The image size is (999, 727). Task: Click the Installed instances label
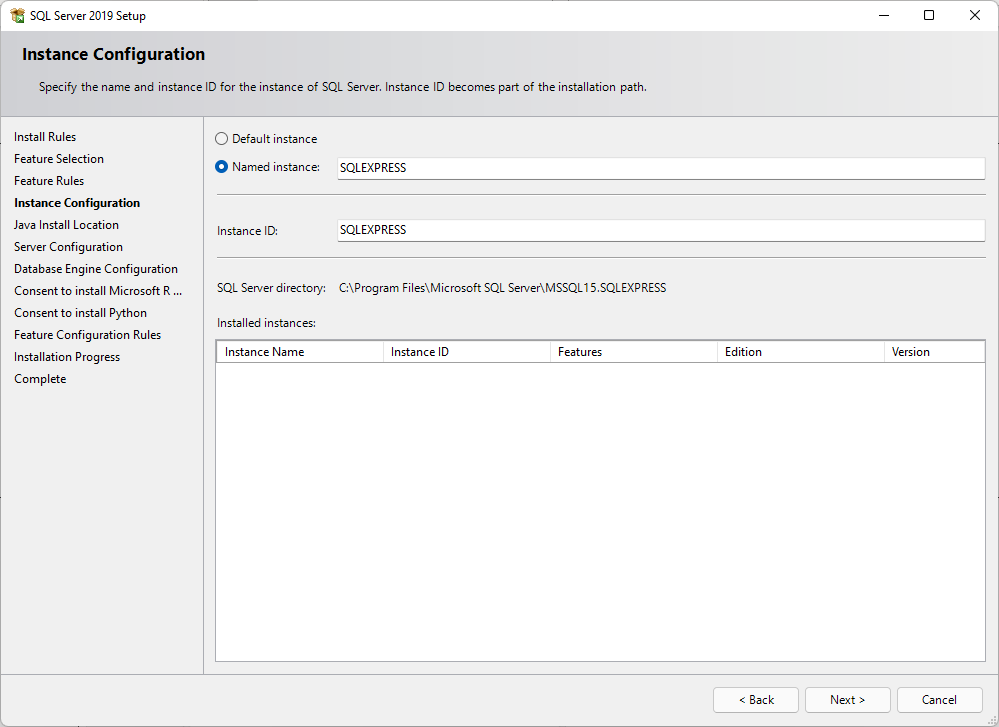click(x=266, y=323)
